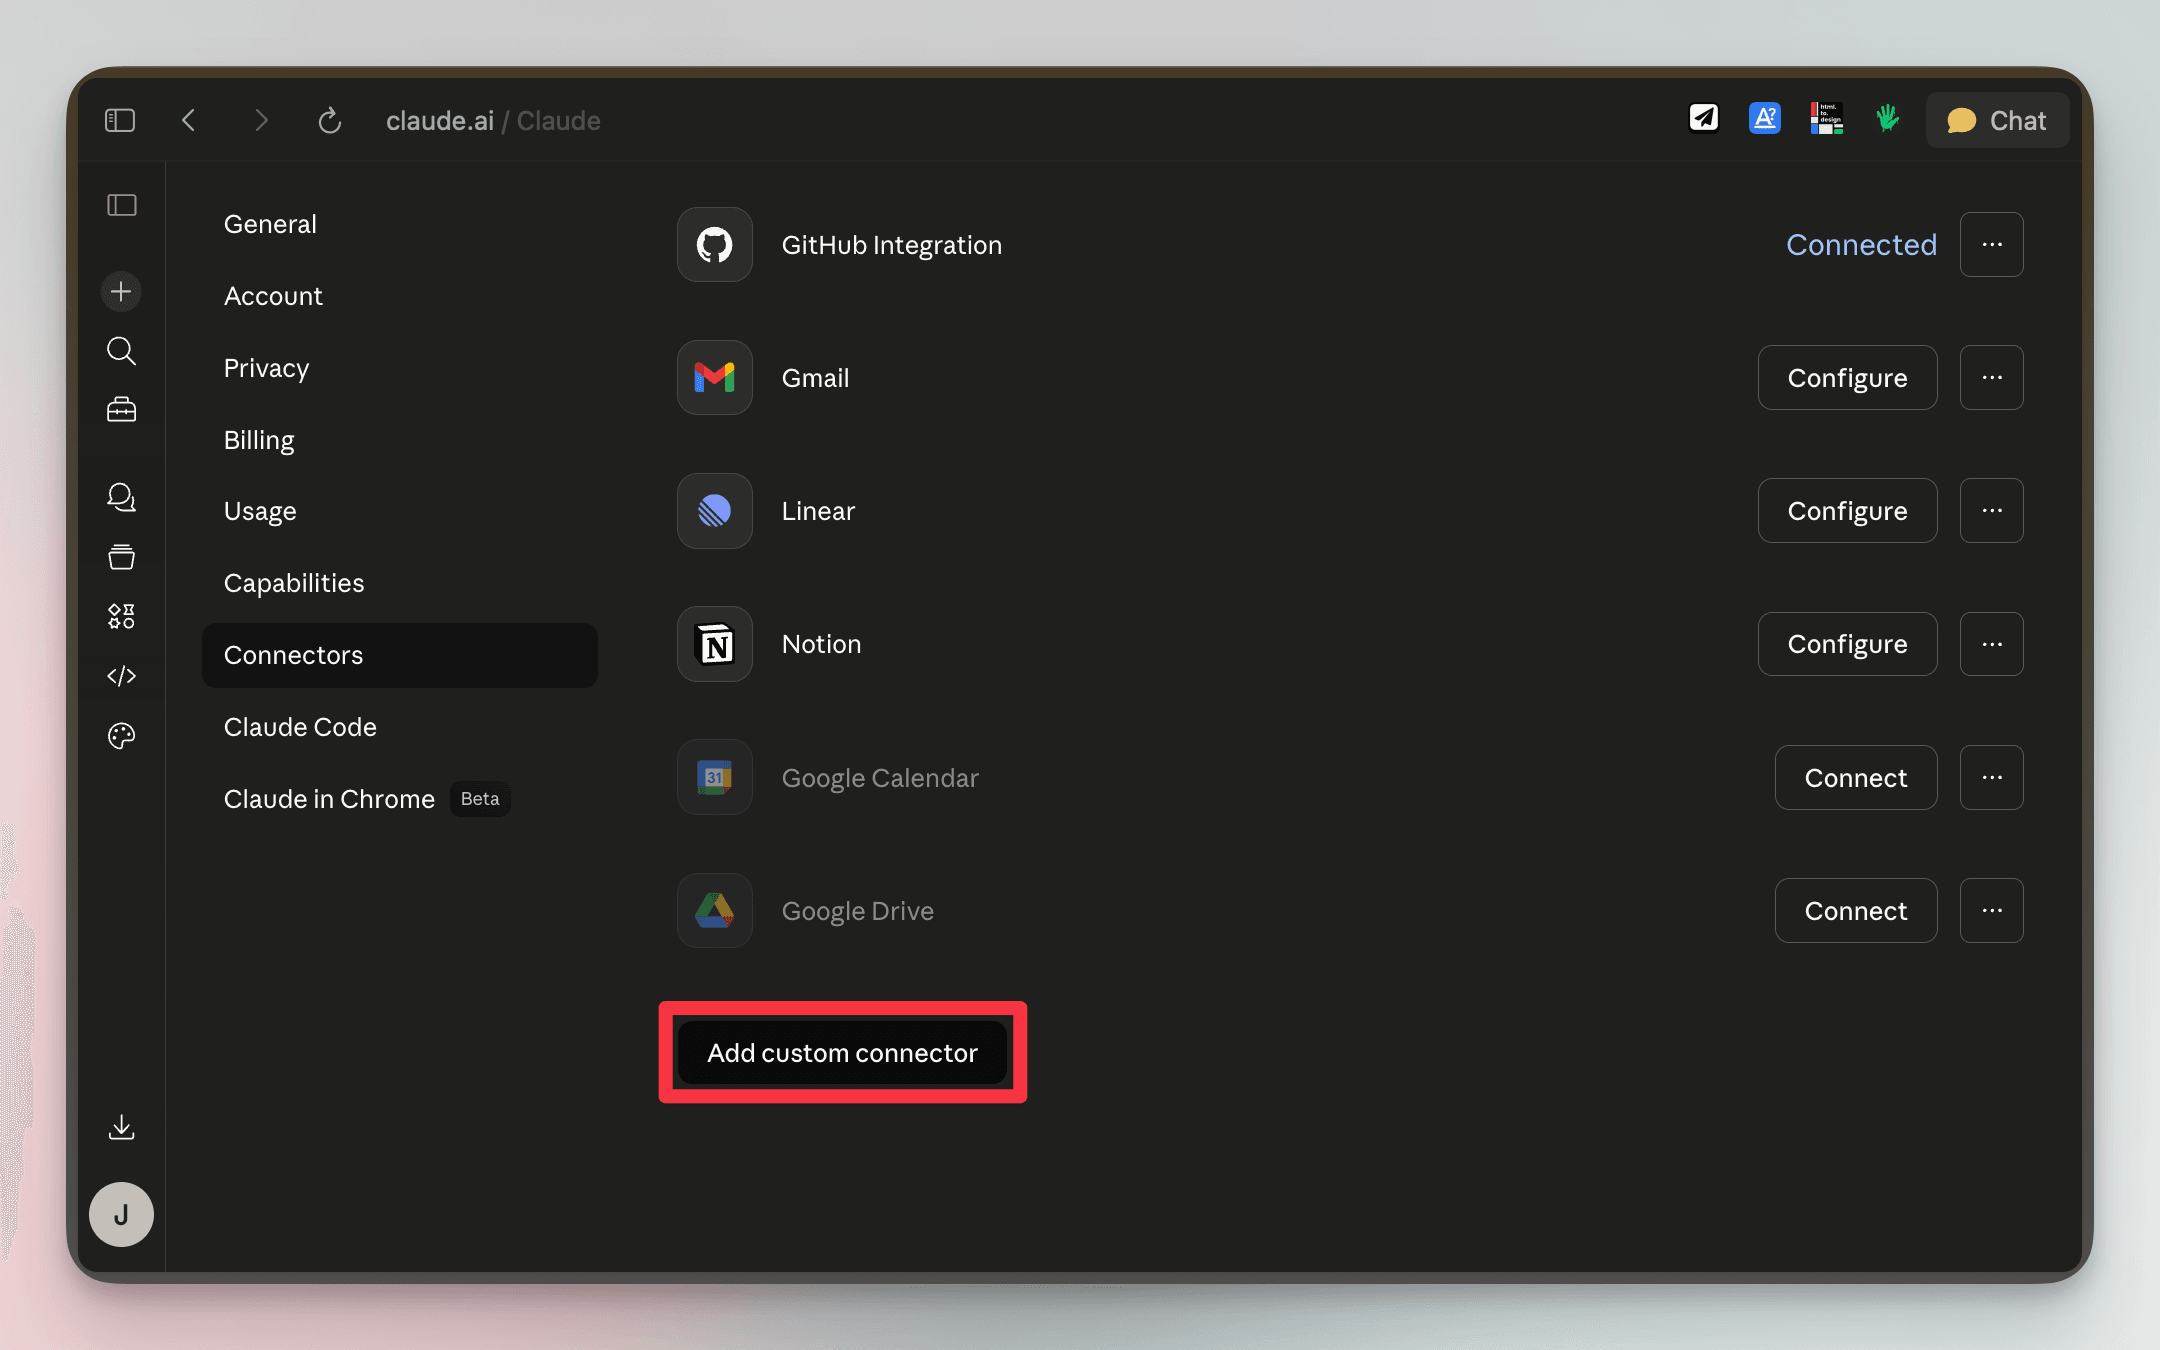
Task: Open the Chat button in toolbar
Action: point(1997,120)
